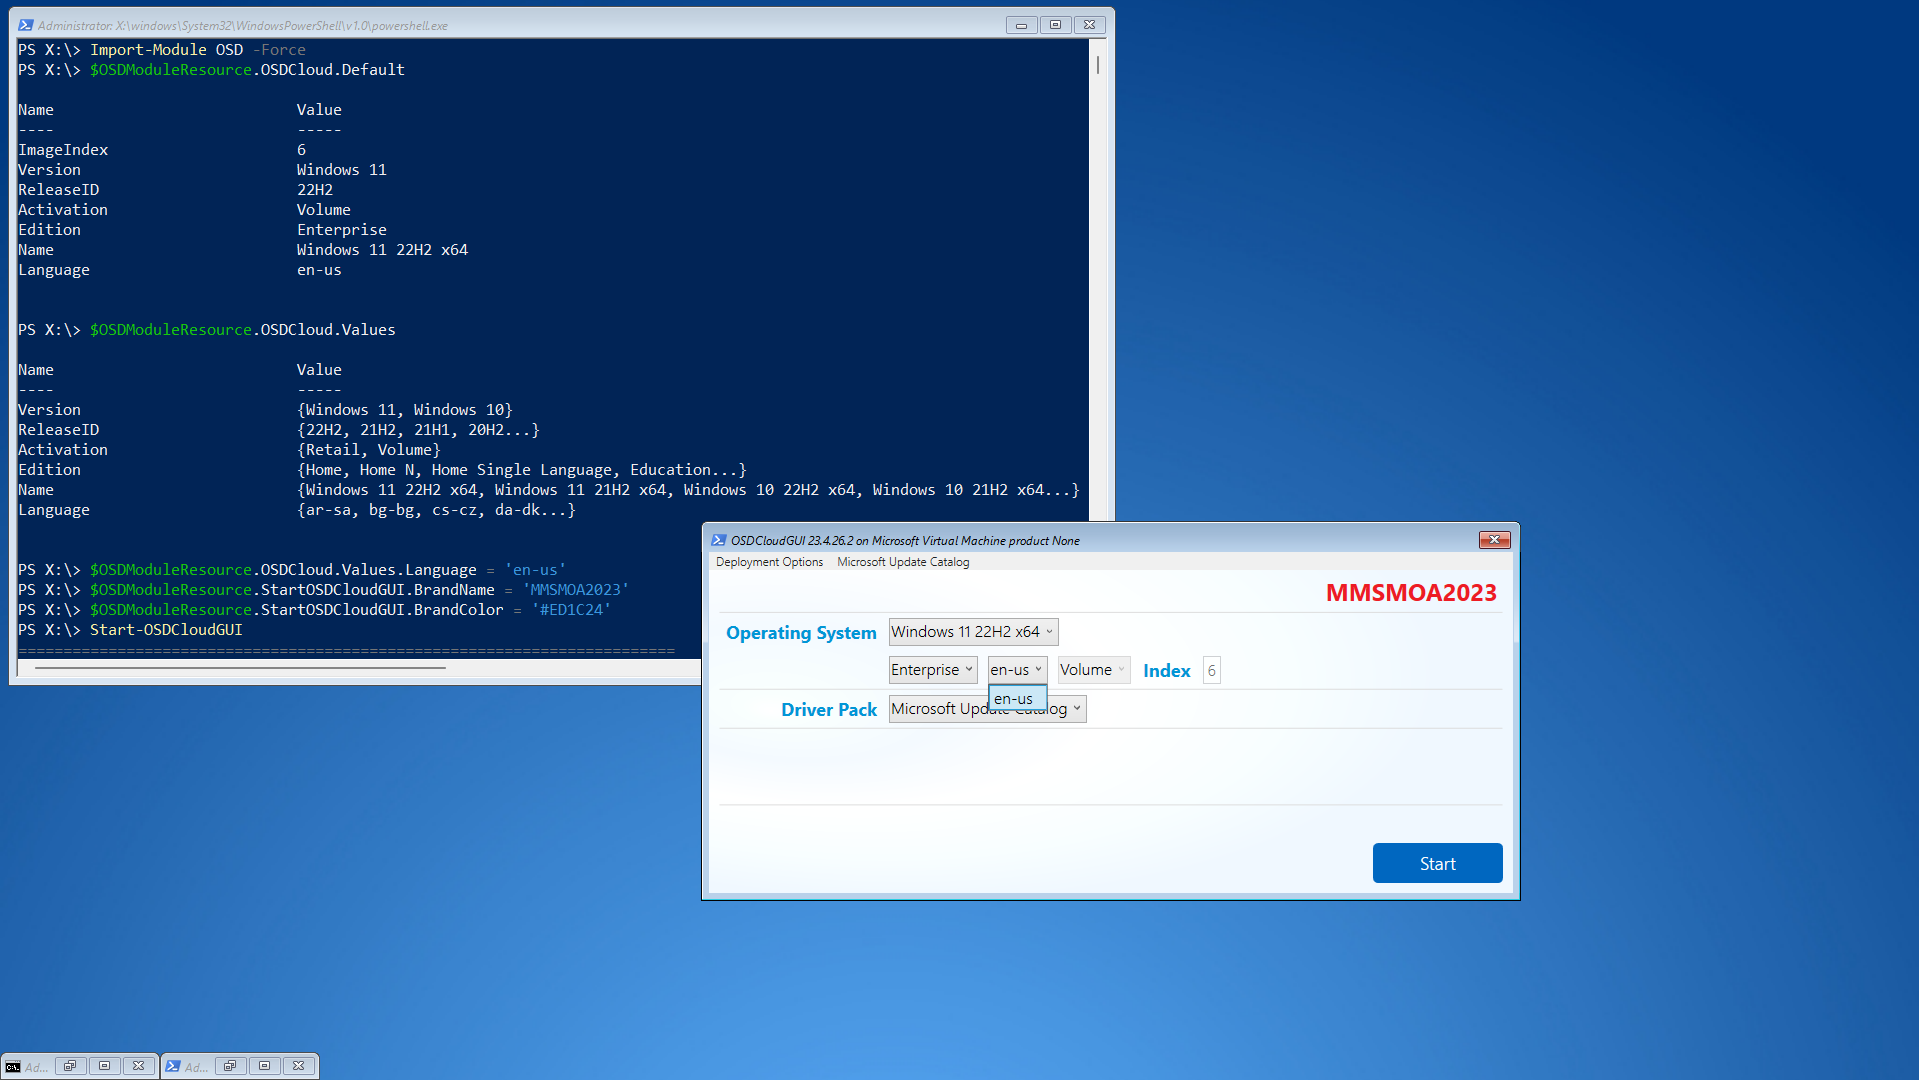
Task: Maximize the minimized command prompt window
Action: [x=104, y=1066]
